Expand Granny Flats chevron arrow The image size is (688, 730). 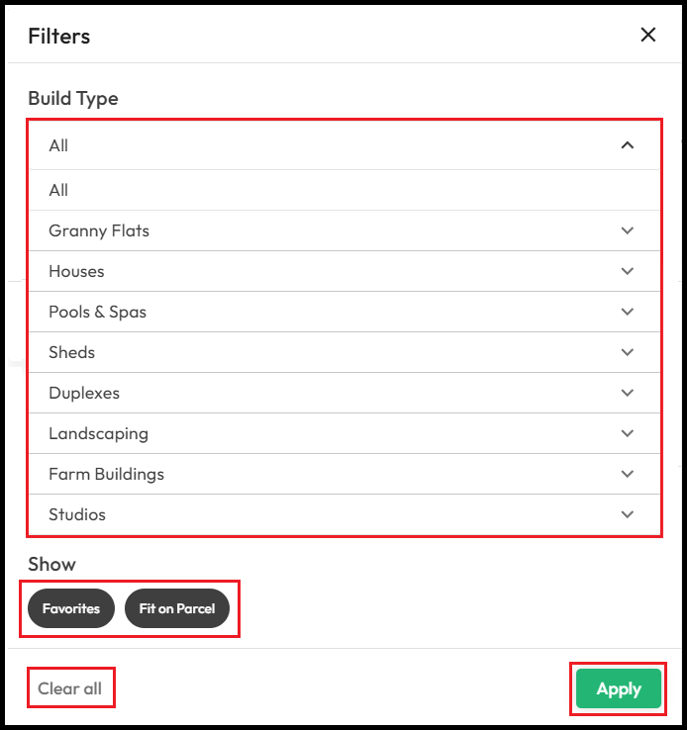tap(627, 230)
